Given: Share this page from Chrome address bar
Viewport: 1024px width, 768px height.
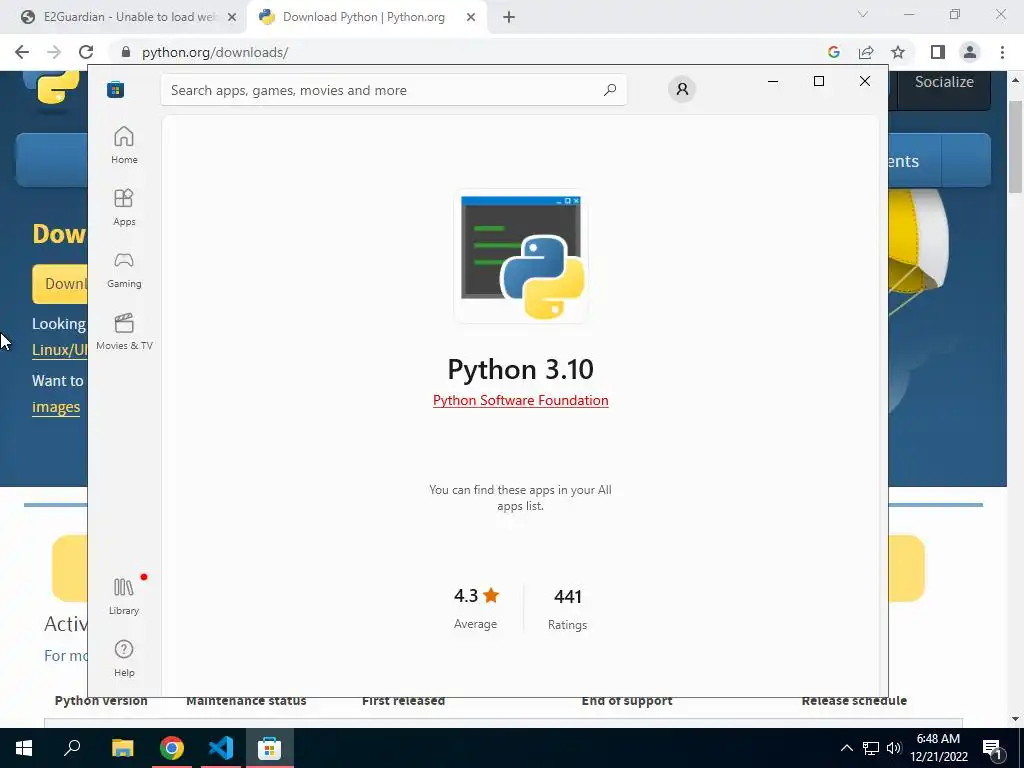Looking at the screenshot, I should [866, 52].
